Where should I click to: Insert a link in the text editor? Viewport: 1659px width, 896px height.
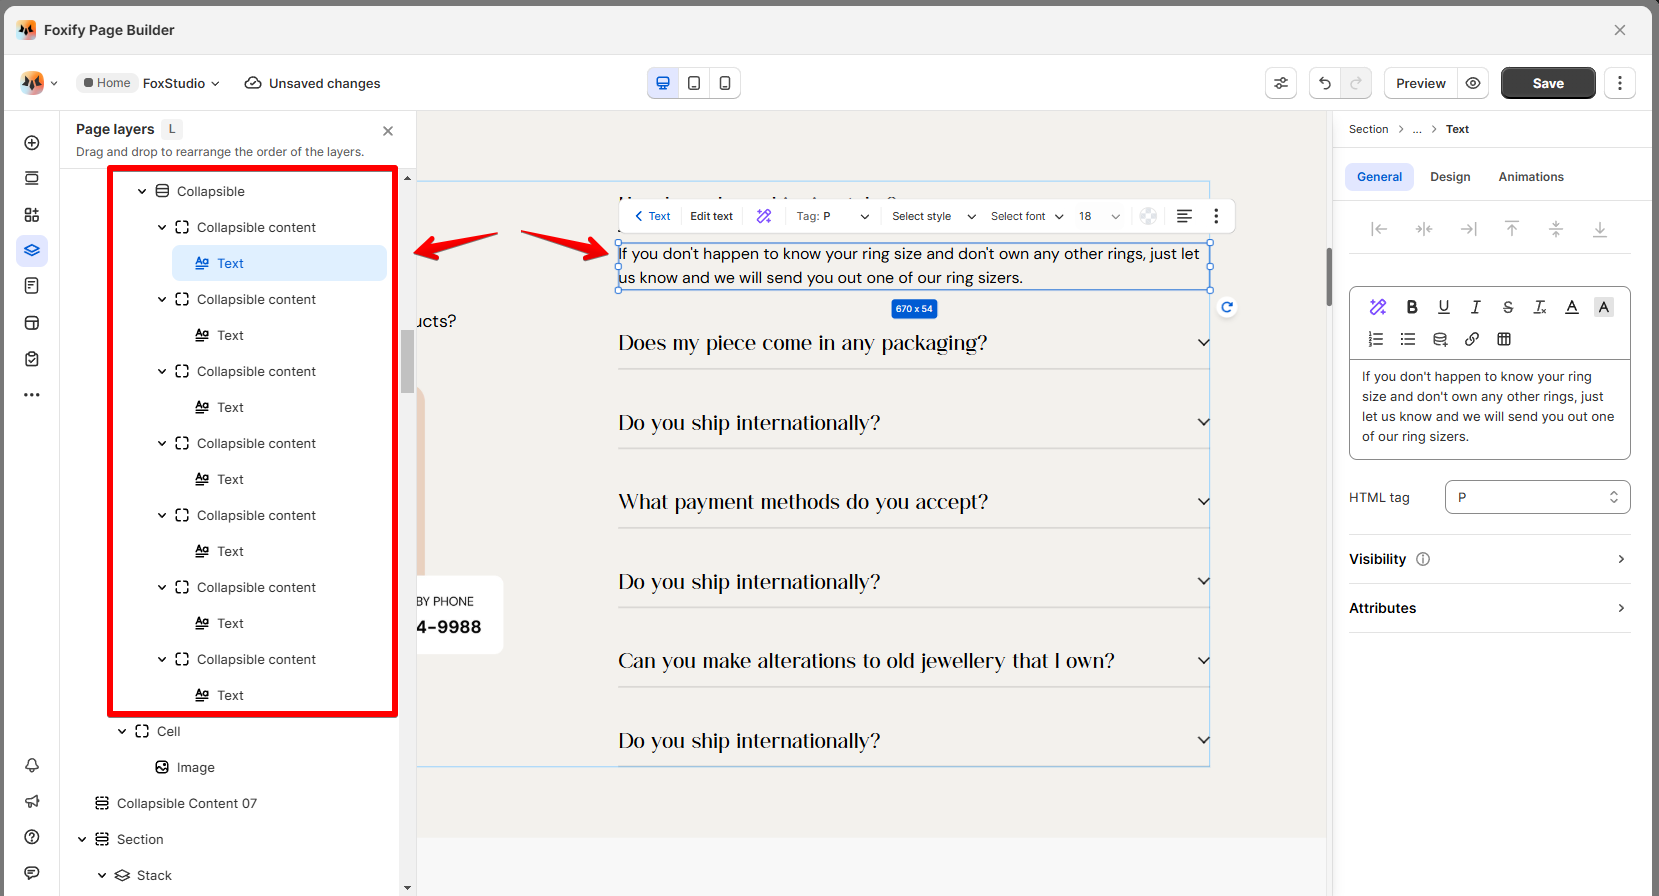1472,339
